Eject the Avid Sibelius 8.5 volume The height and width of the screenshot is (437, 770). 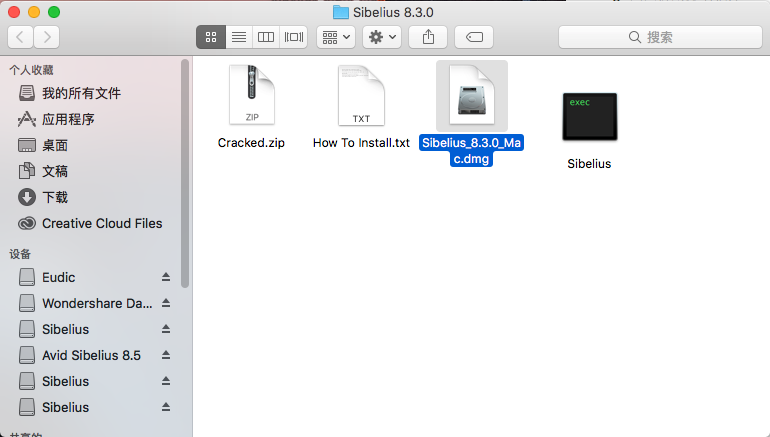click(x=166, y=355)
